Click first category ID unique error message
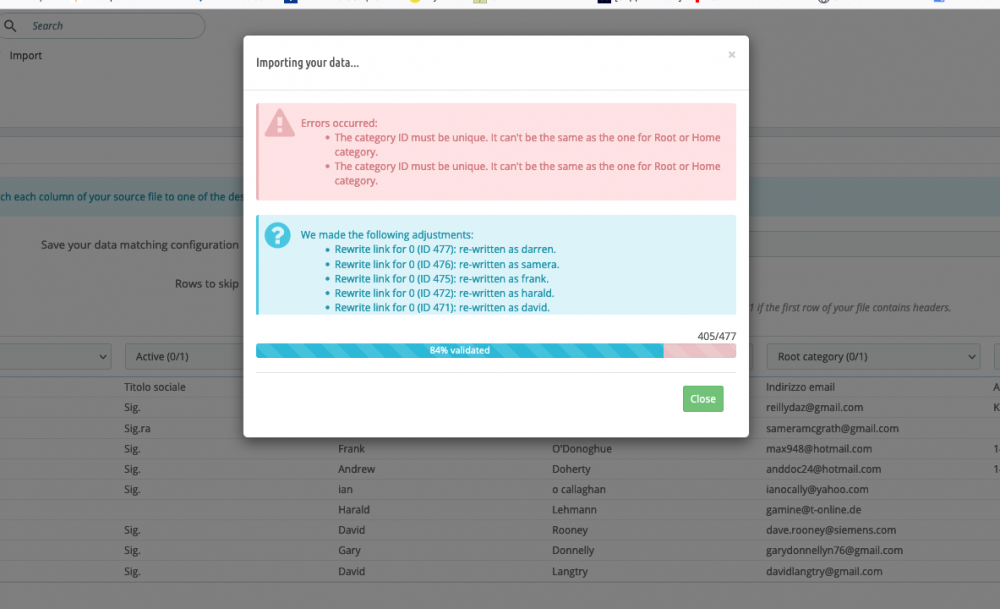The image size is (1000, 609). pyautogui.click(x=527, y=145)
